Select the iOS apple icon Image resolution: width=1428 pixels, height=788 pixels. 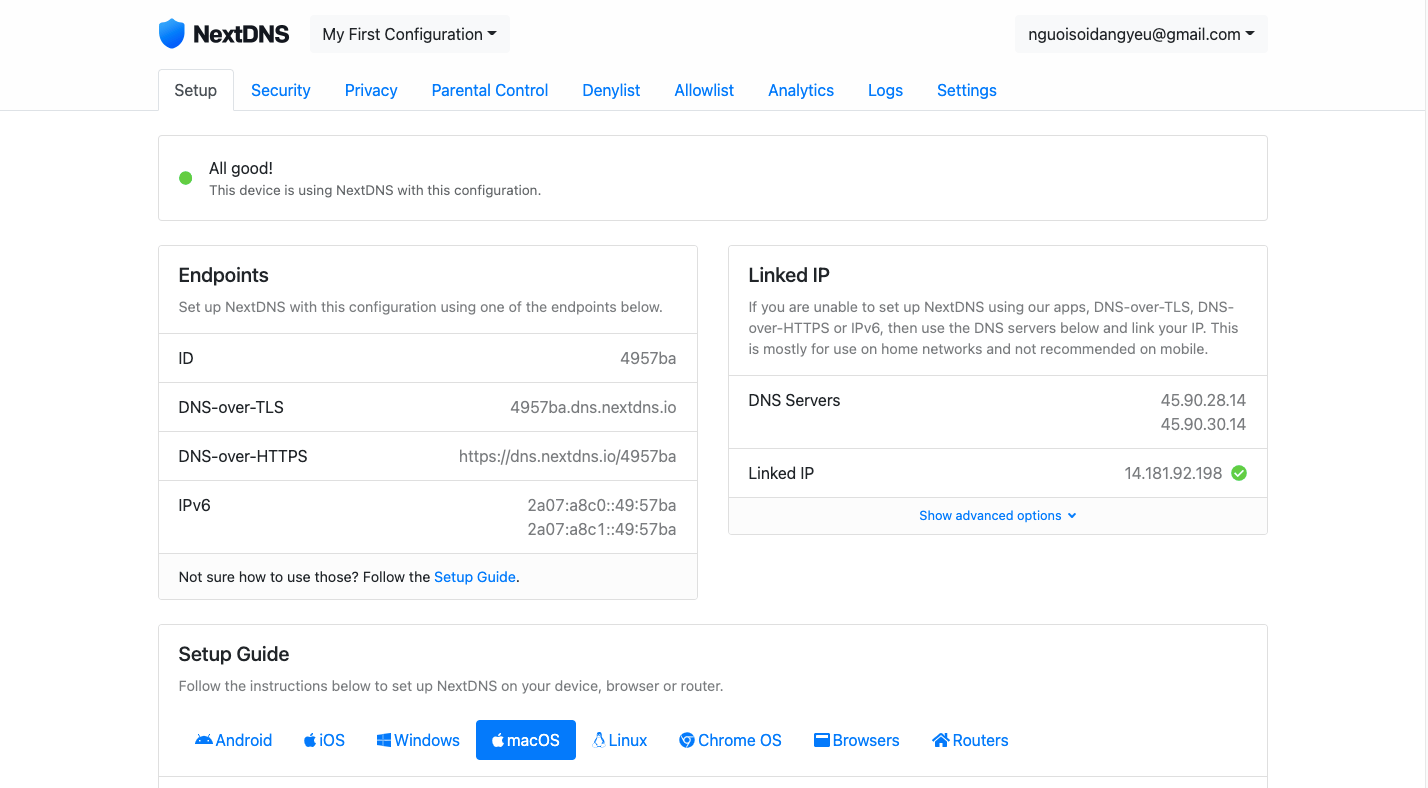click(x=310, y=740)
